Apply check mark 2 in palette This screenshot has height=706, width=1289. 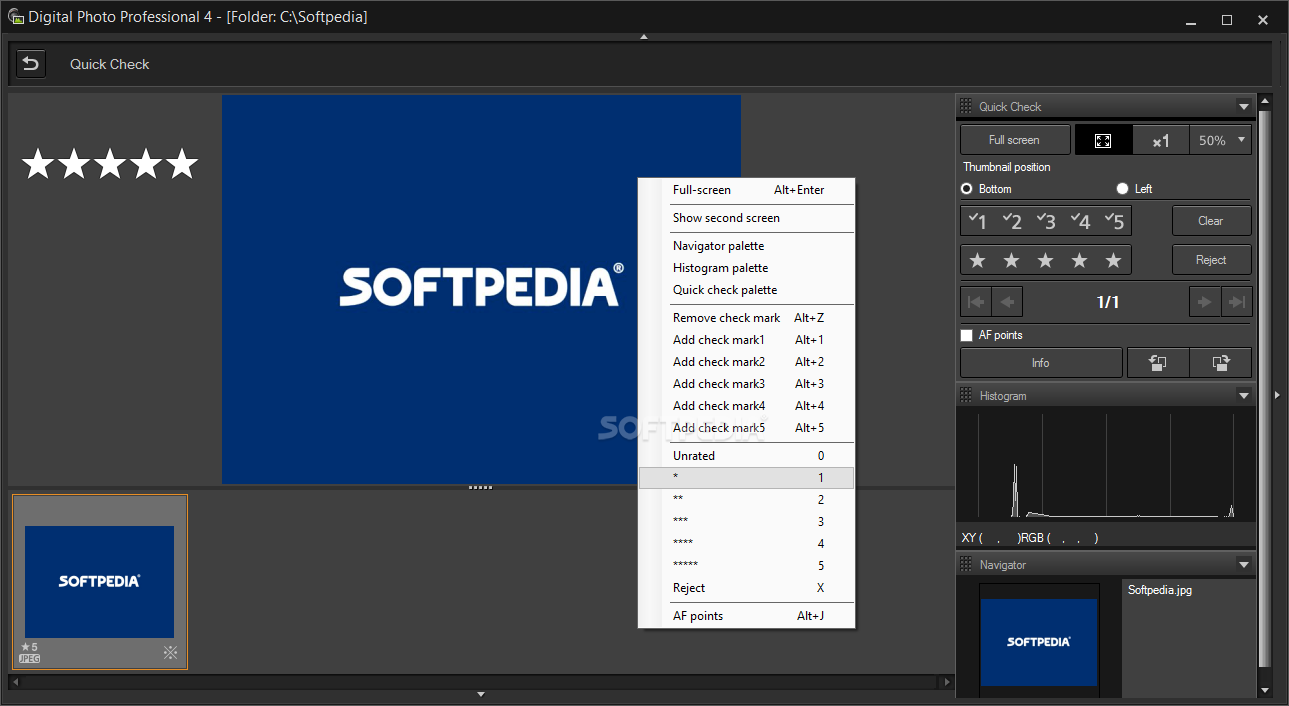(x=1012, y=221)
